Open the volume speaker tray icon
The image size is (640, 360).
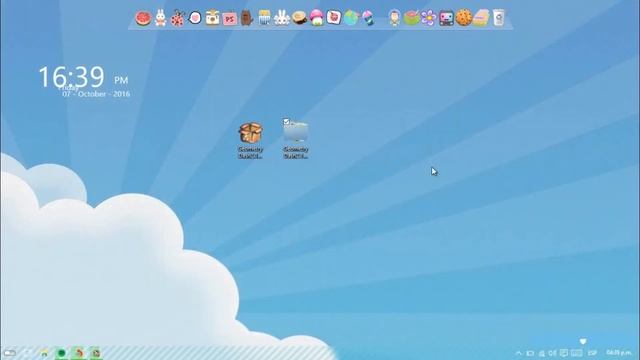click(552, 353)
